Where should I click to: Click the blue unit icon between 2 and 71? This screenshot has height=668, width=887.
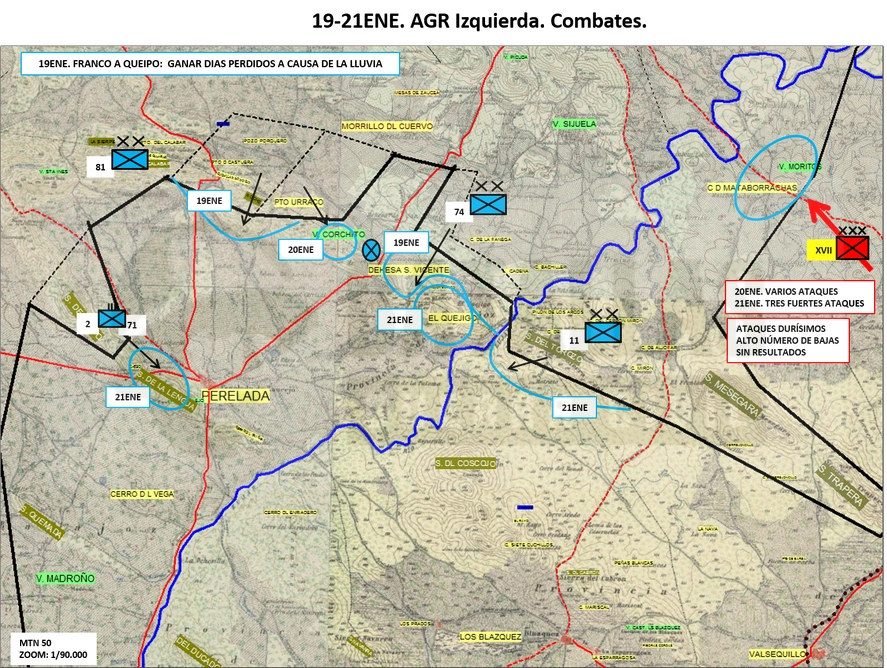pos(112,318)
